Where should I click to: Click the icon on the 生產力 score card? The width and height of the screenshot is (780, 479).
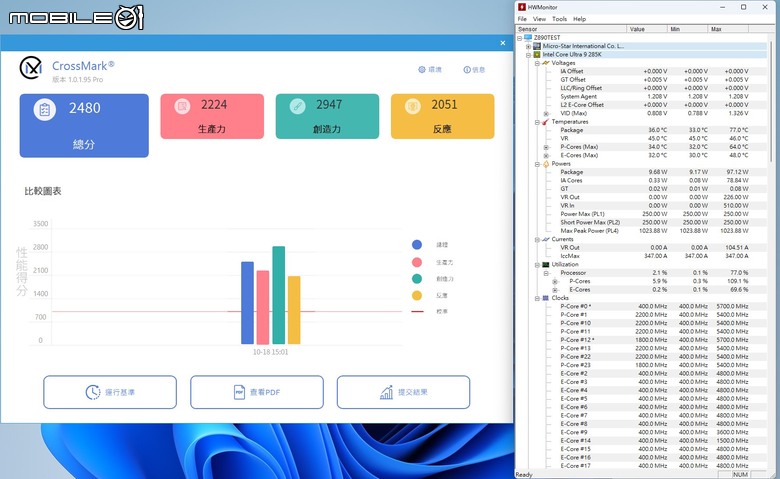coord(182,106)
